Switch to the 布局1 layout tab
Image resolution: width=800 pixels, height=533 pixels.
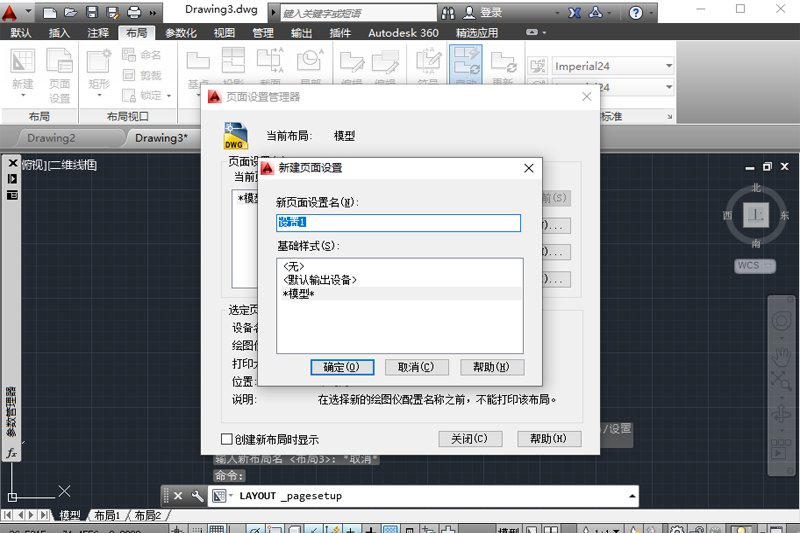click(107, 515)
